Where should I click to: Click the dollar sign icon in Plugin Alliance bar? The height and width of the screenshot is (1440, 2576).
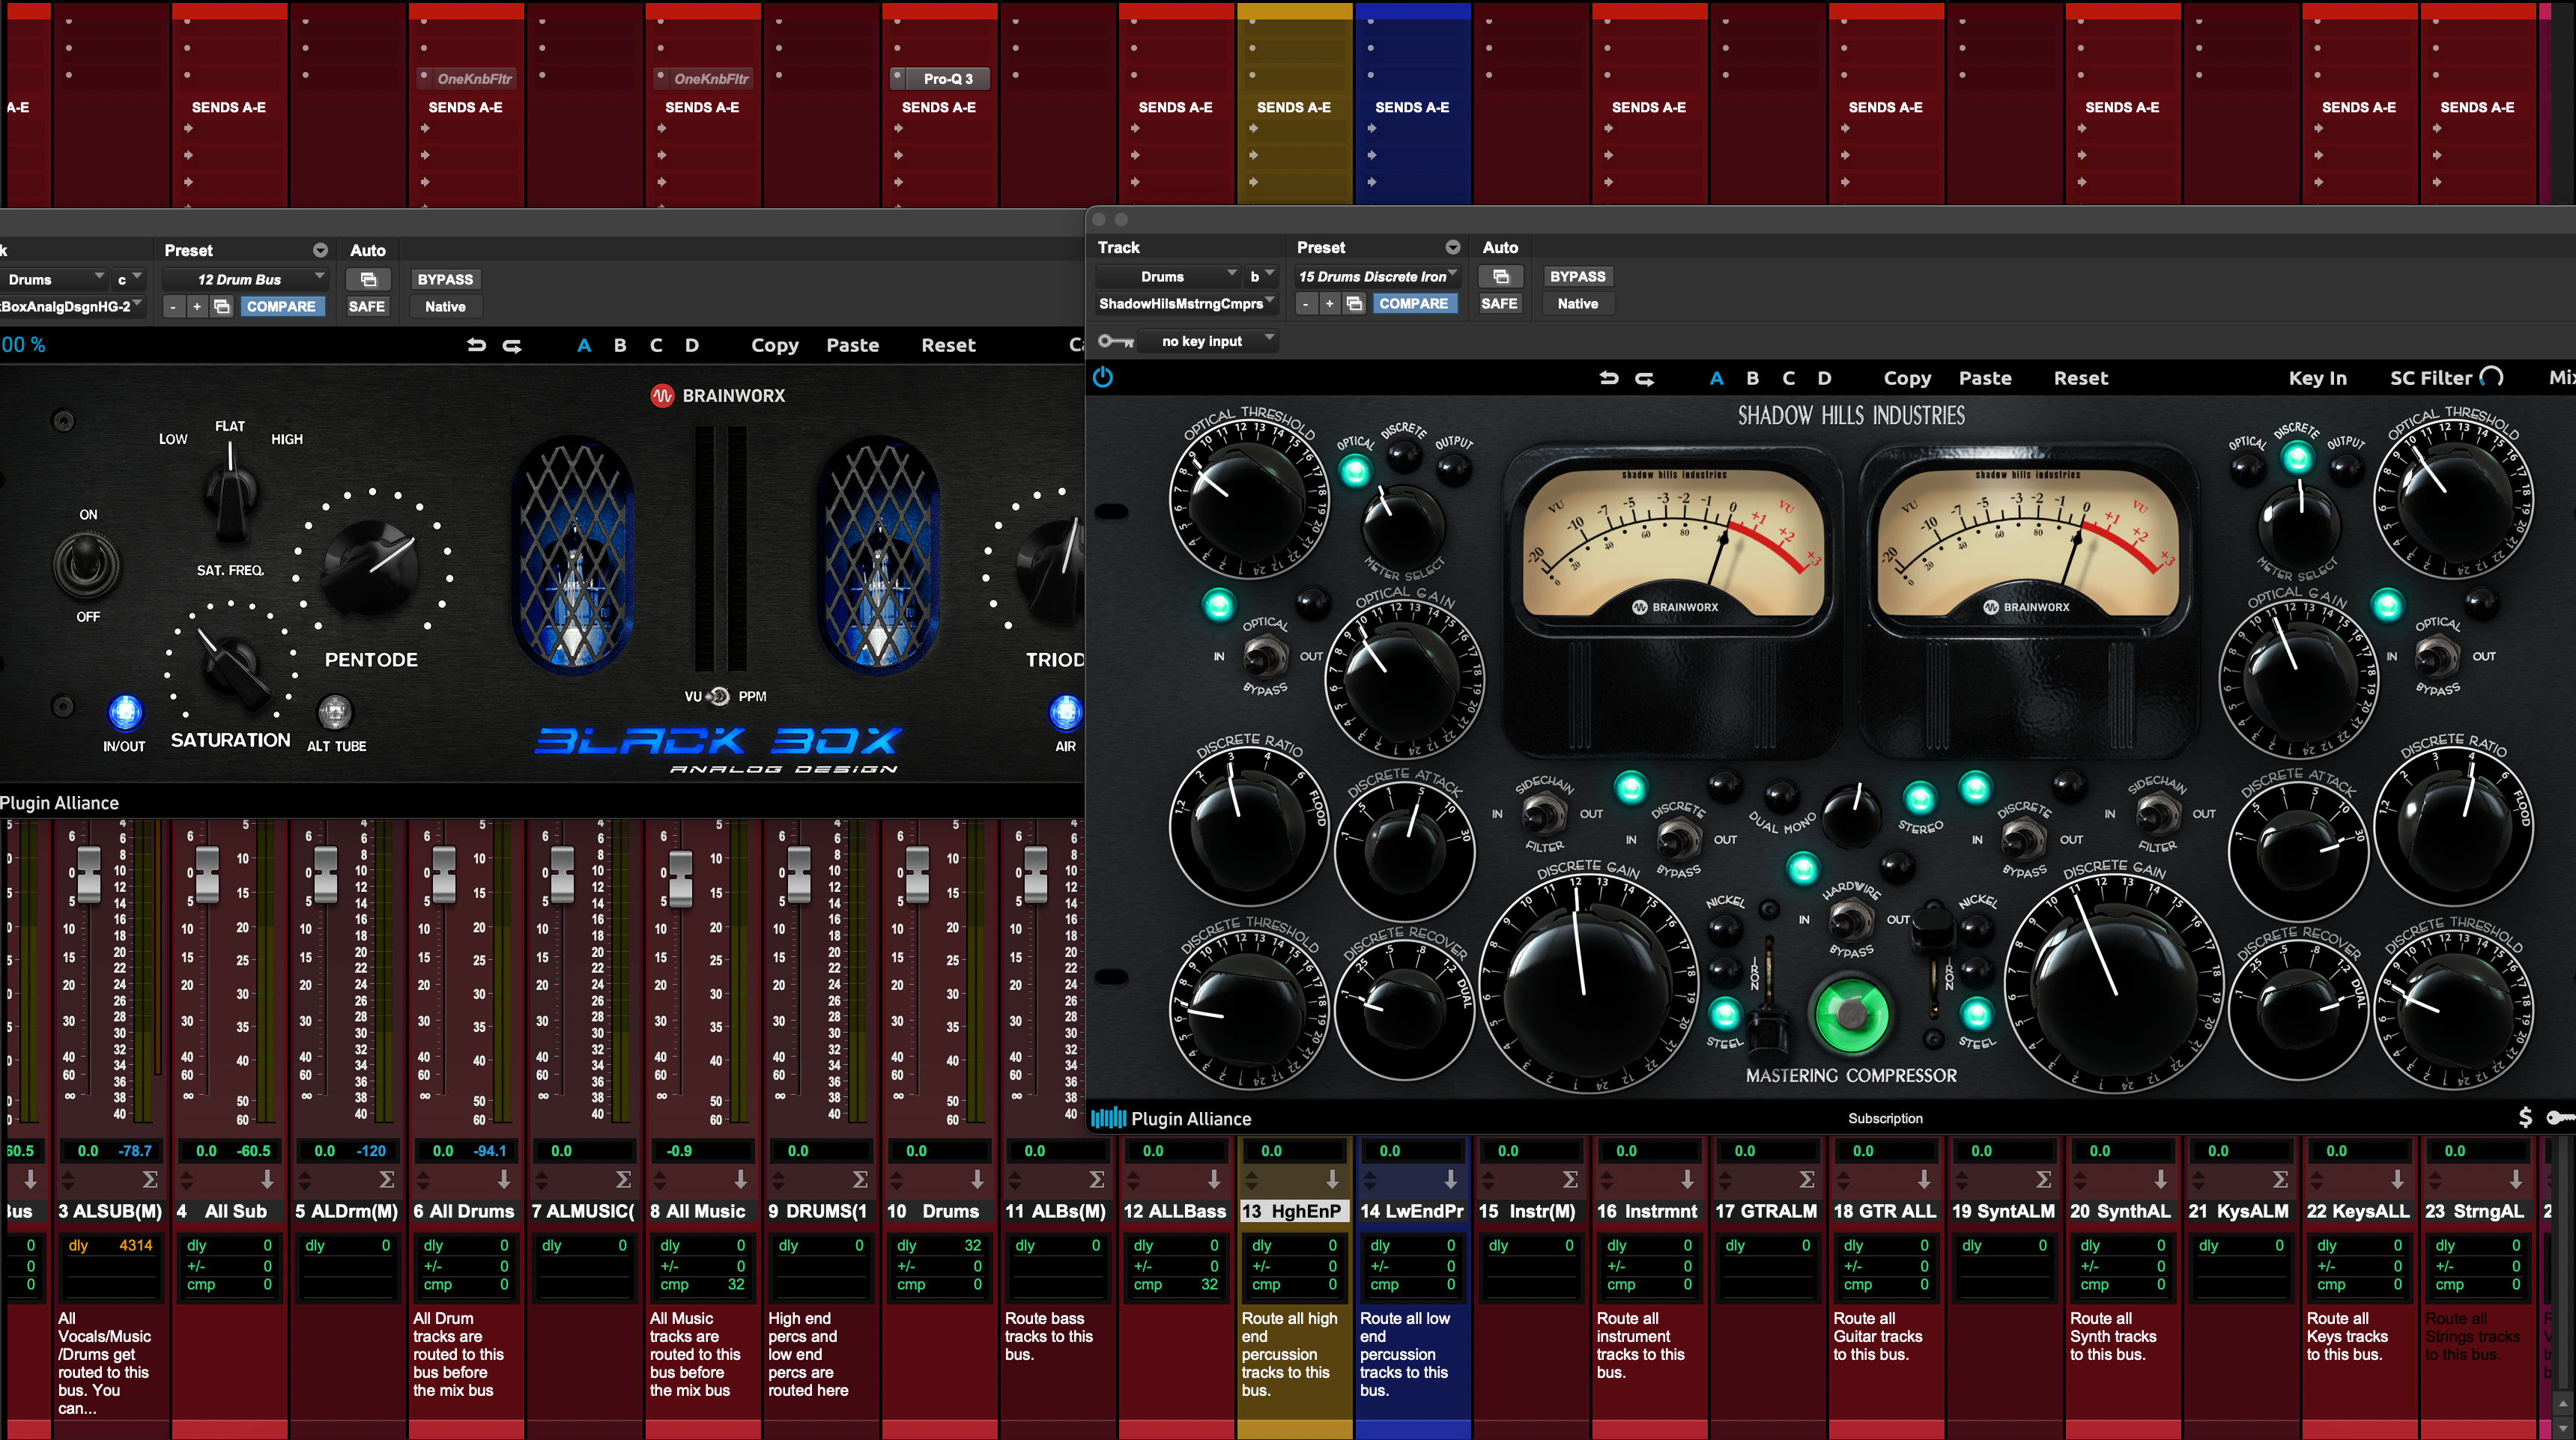click(x=2524, y=1117)
